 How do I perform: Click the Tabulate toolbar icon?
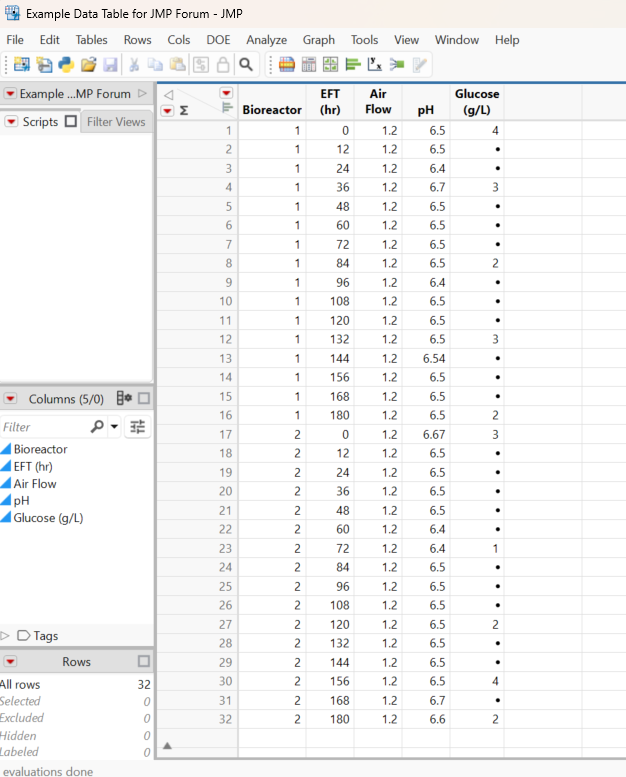coord(309,64)
